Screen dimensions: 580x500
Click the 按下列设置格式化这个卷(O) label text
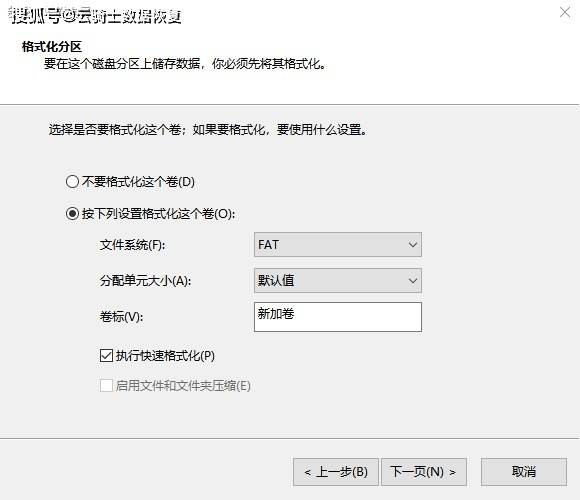158,213
